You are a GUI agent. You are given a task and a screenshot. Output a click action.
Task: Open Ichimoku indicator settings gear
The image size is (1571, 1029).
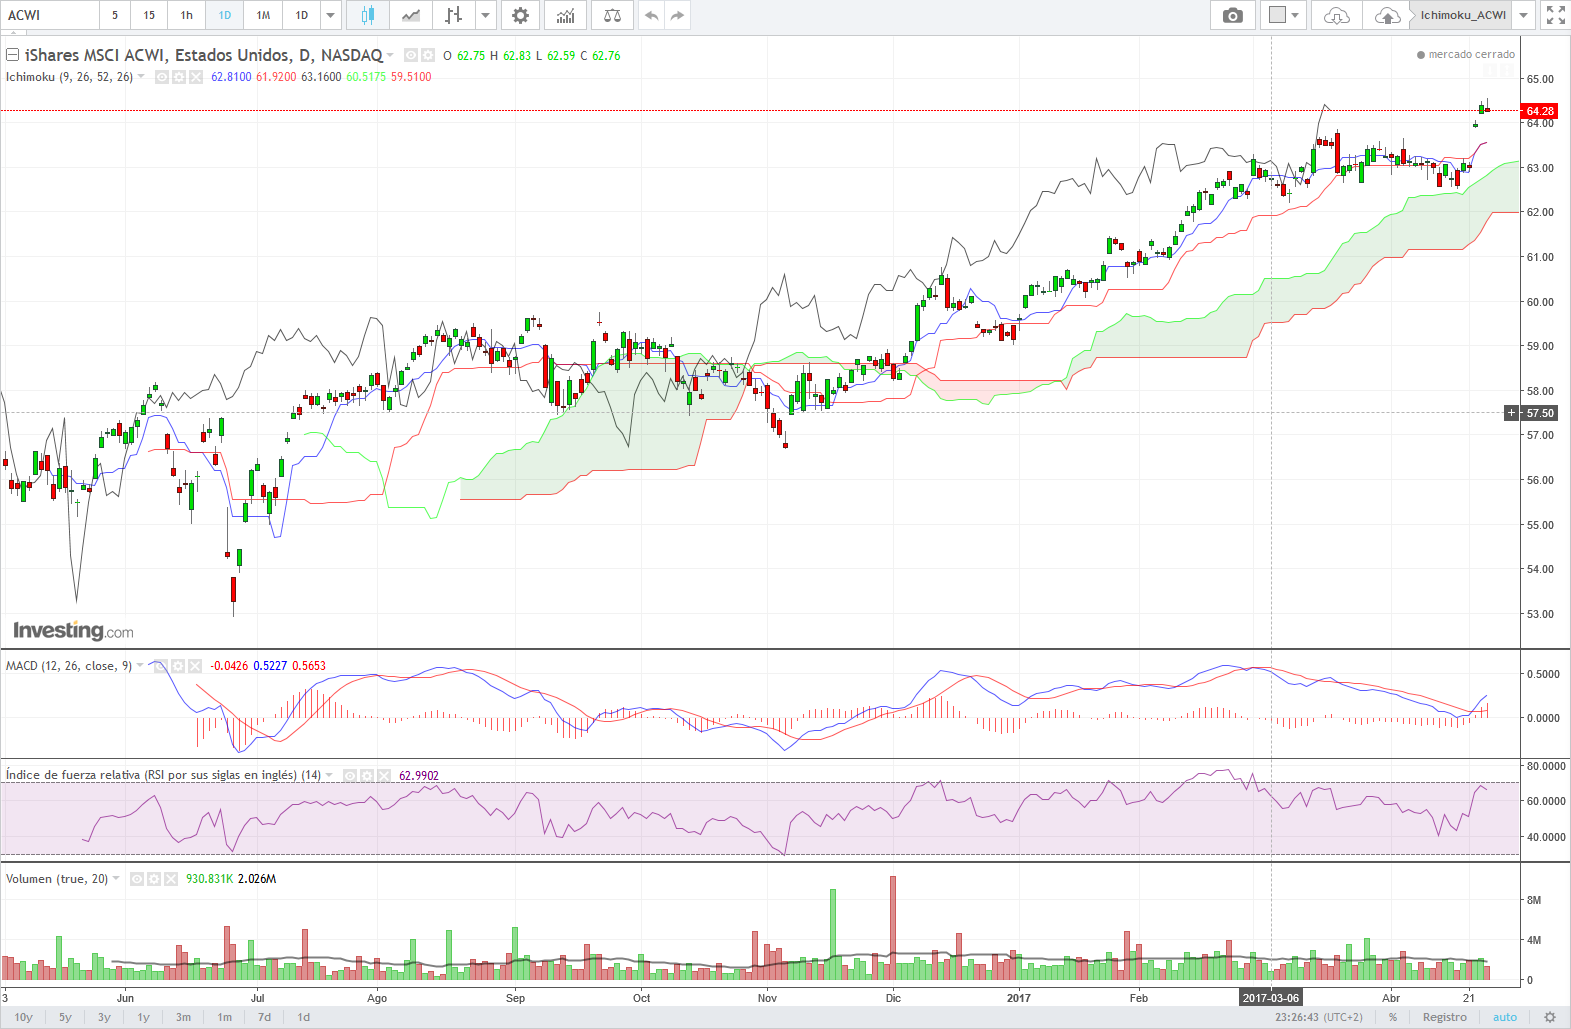(179, 77)
